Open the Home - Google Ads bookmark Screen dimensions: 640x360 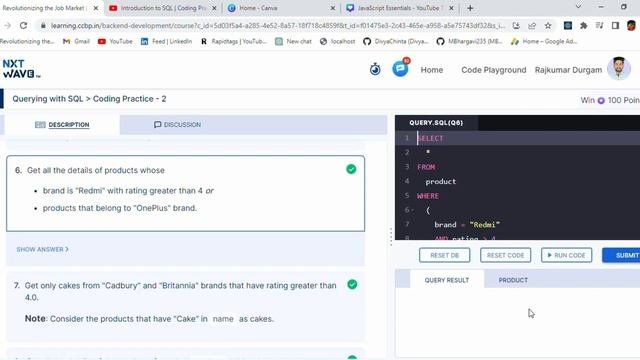pyautogui.click(x=543, y=41)
